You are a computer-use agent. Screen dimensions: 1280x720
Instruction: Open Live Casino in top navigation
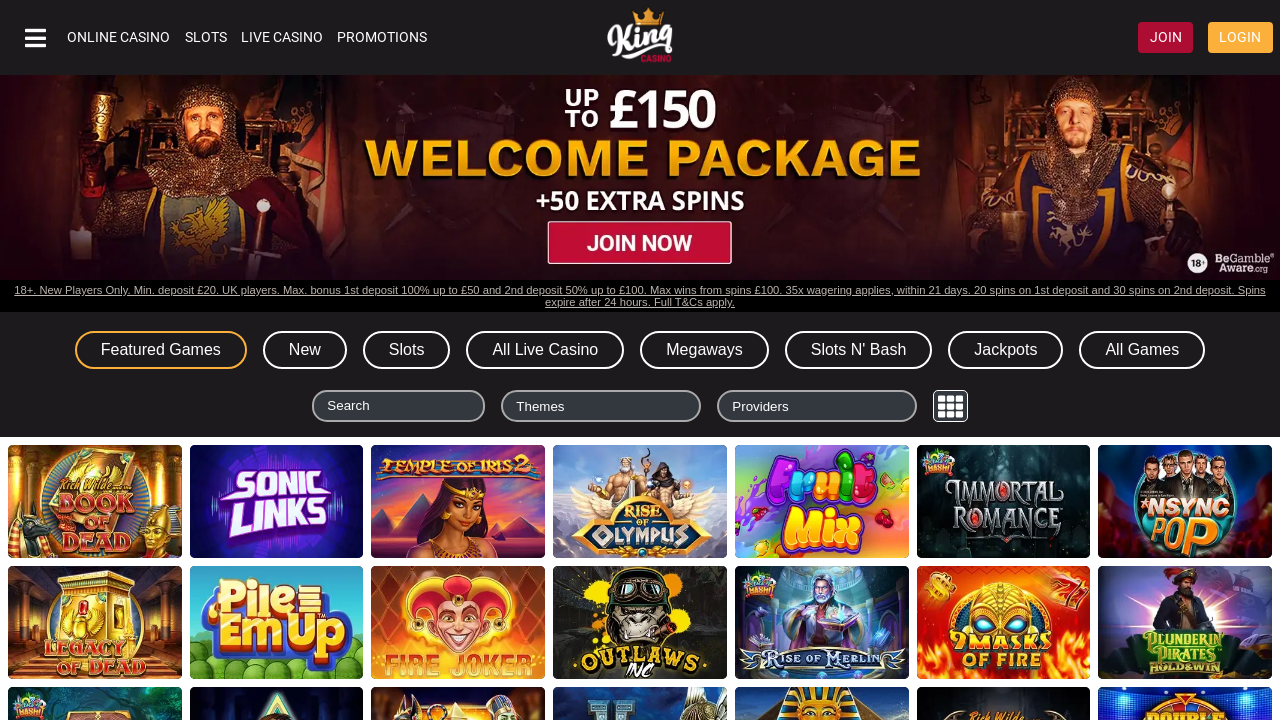coord(282,37)
